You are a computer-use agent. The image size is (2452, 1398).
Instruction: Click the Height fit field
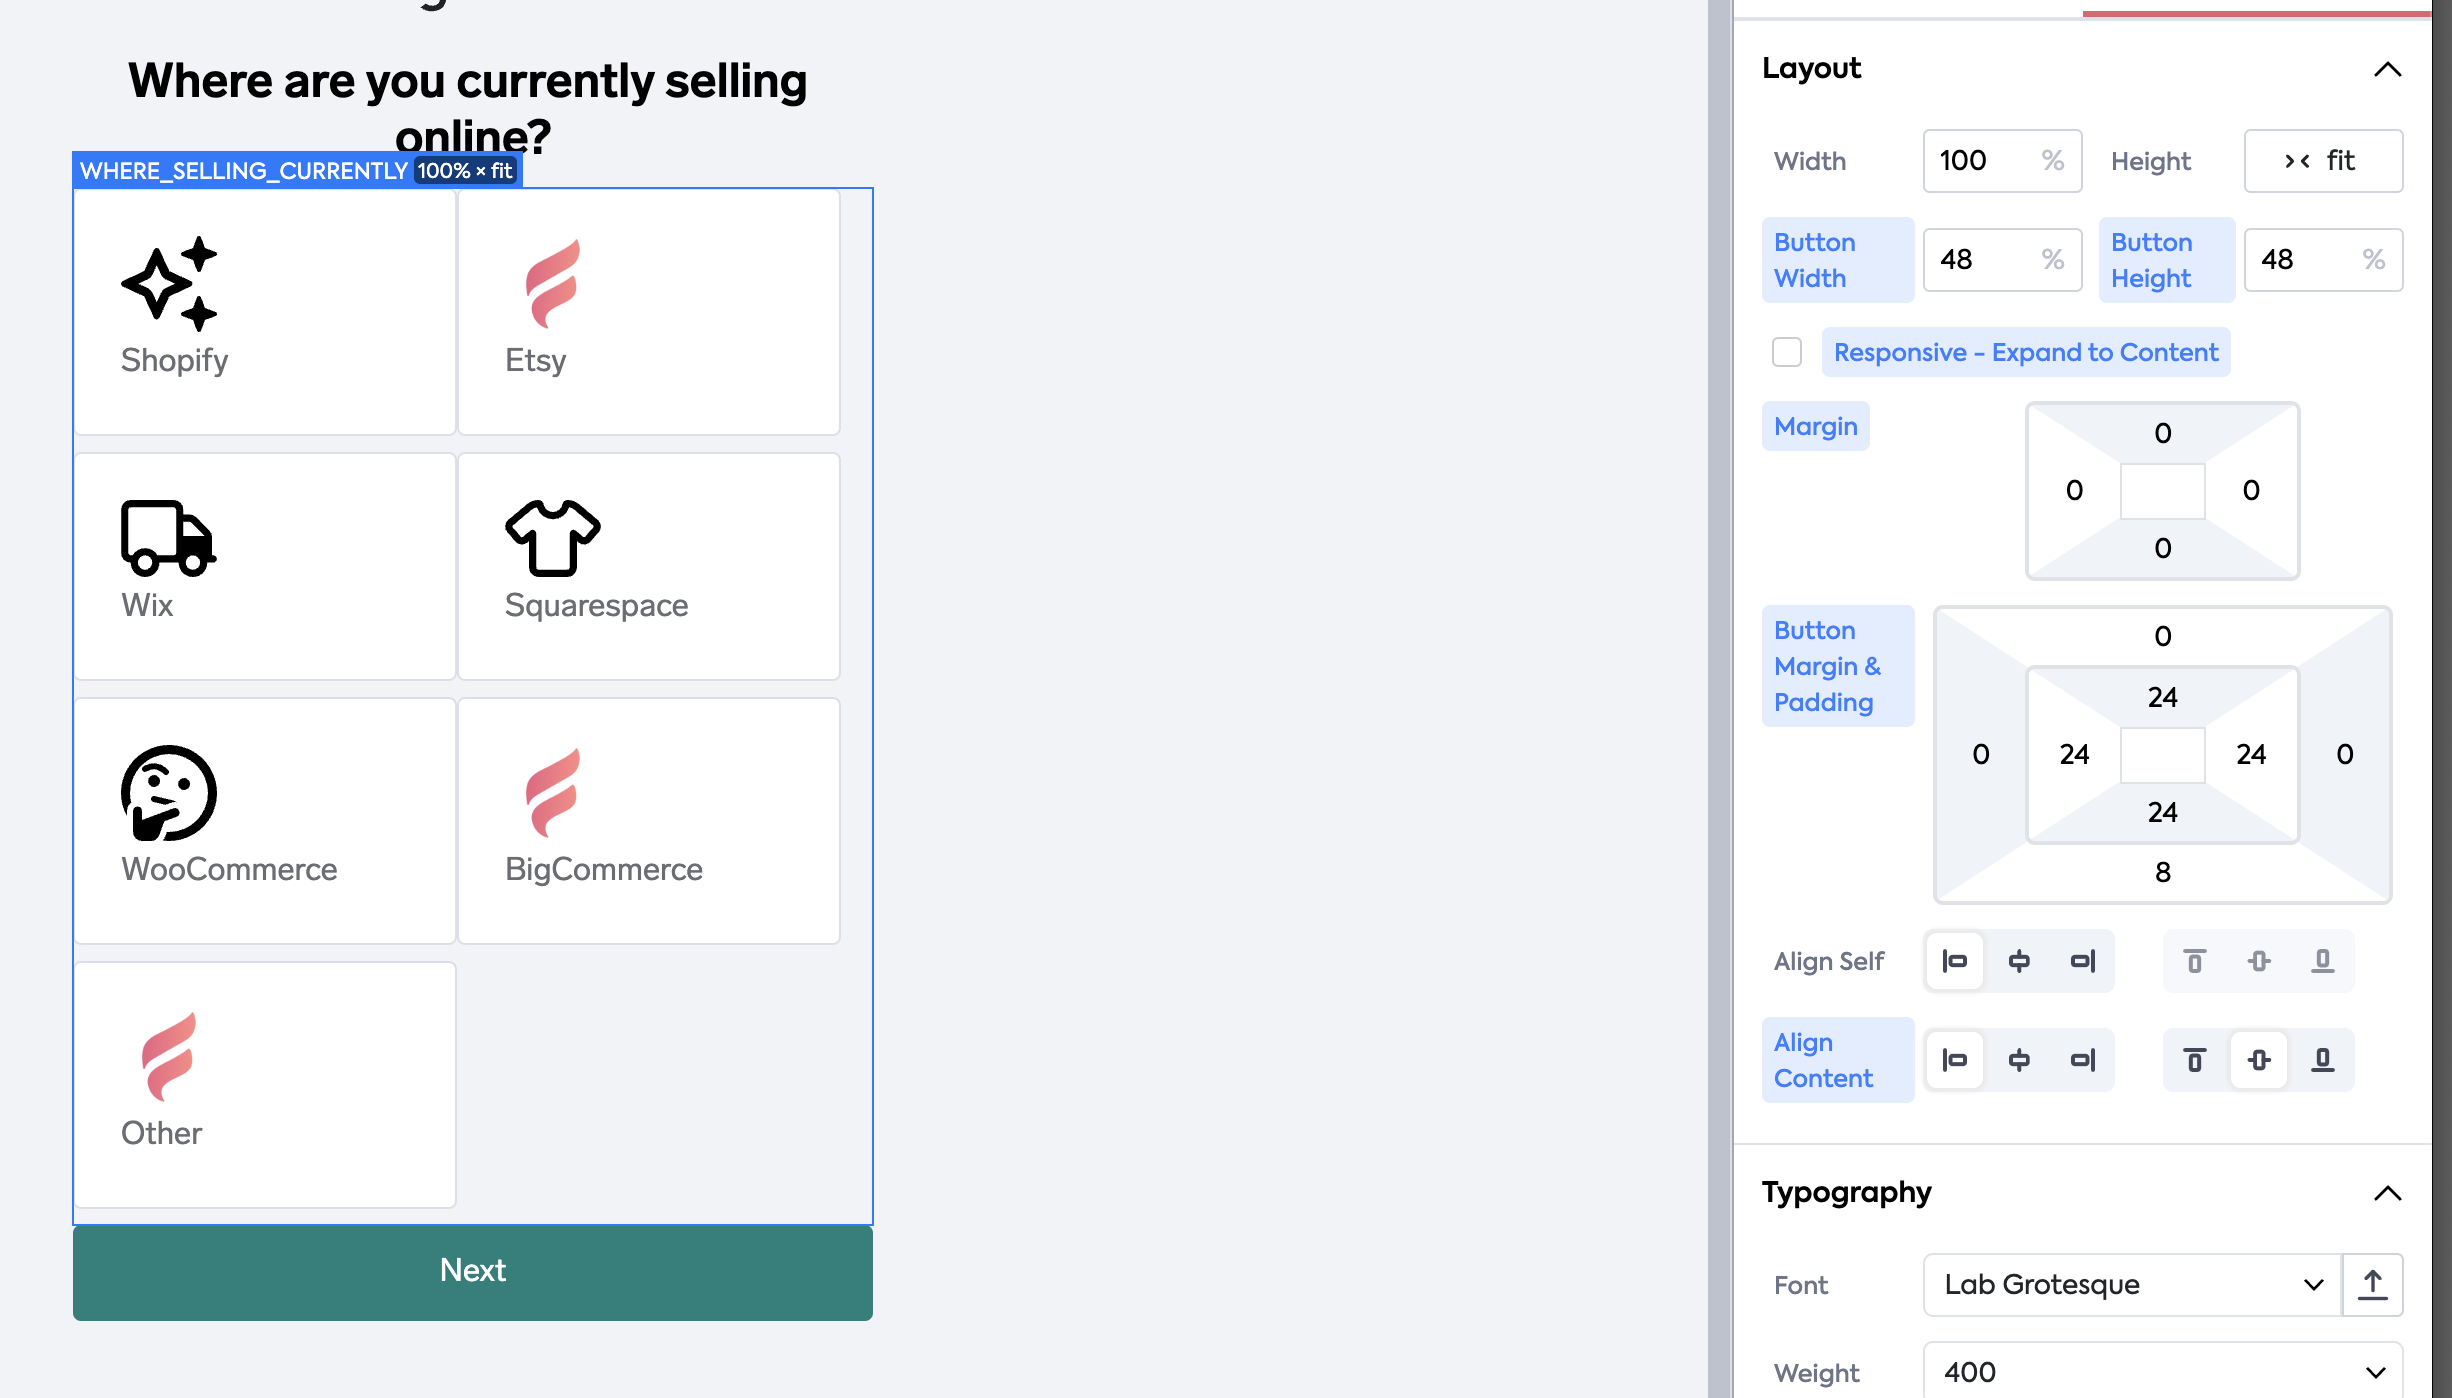pos(2322,161)
